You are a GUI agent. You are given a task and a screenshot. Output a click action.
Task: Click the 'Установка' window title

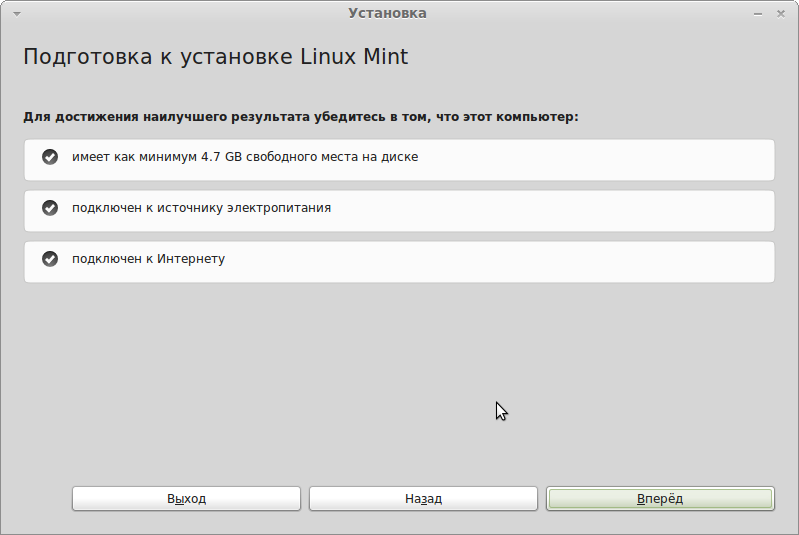(387, 13)
